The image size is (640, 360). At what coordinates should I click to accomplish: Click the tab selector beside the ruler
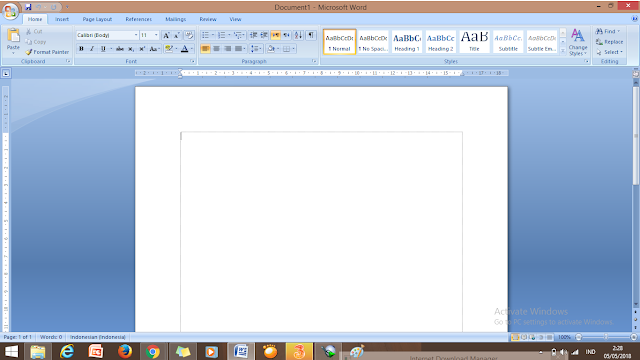coord(6,73)
